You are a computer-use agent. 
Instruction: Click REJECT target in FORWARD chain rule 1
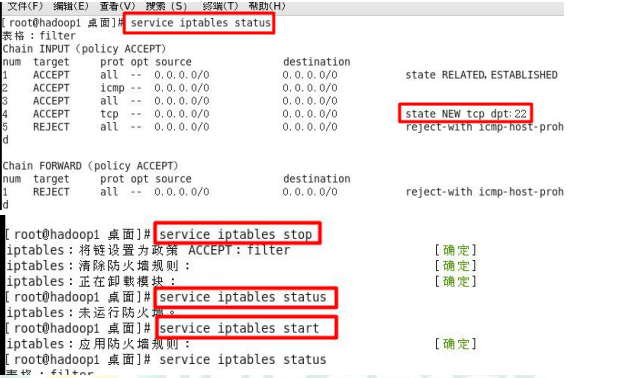(x=51, y=192)
